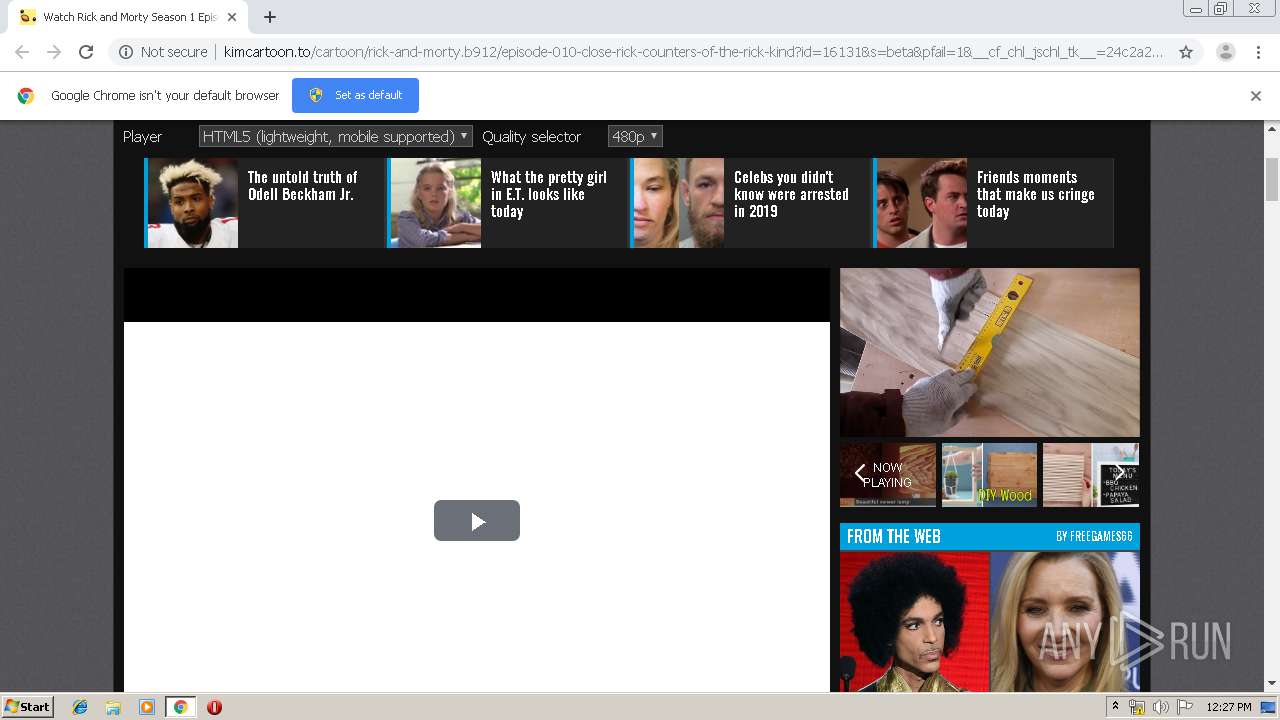
Task: Select the DIY Wood video thumbnail
Action: (989, 475)
